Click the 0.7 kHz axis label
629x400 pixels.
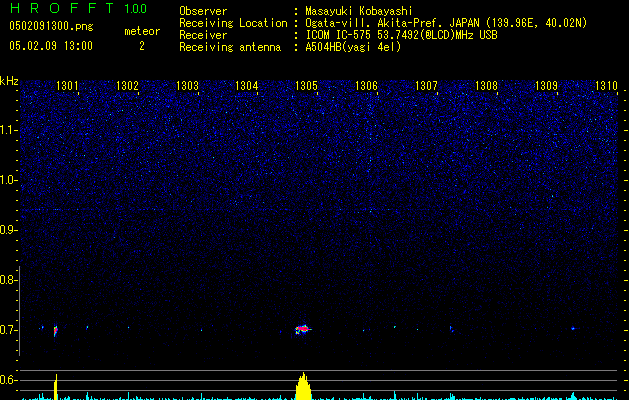tap(8, 330)
